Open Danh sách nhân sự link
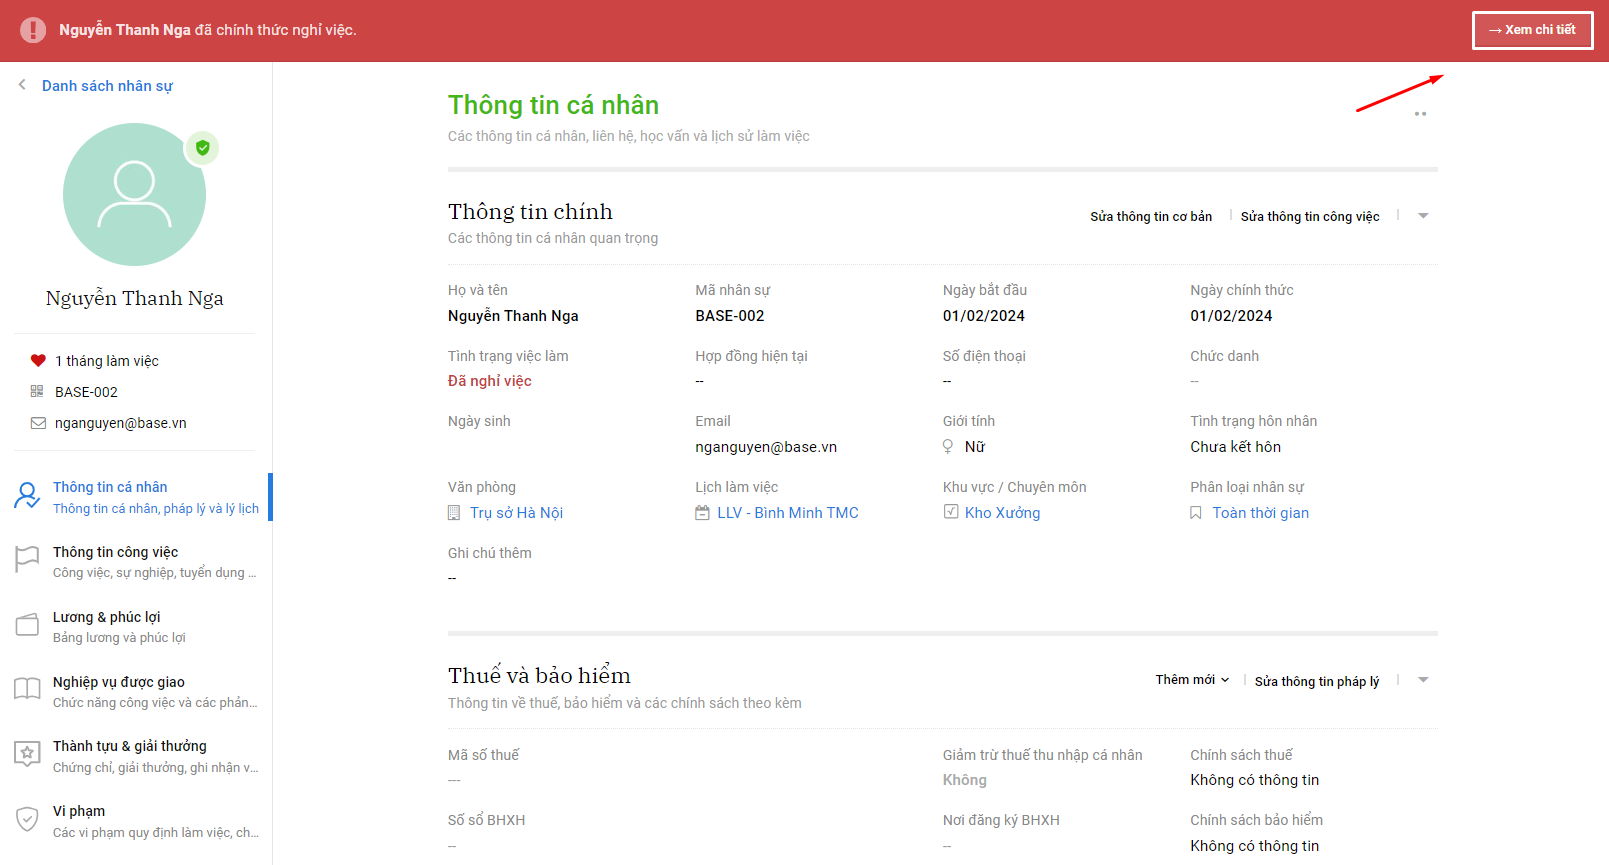 coord(107,86)
